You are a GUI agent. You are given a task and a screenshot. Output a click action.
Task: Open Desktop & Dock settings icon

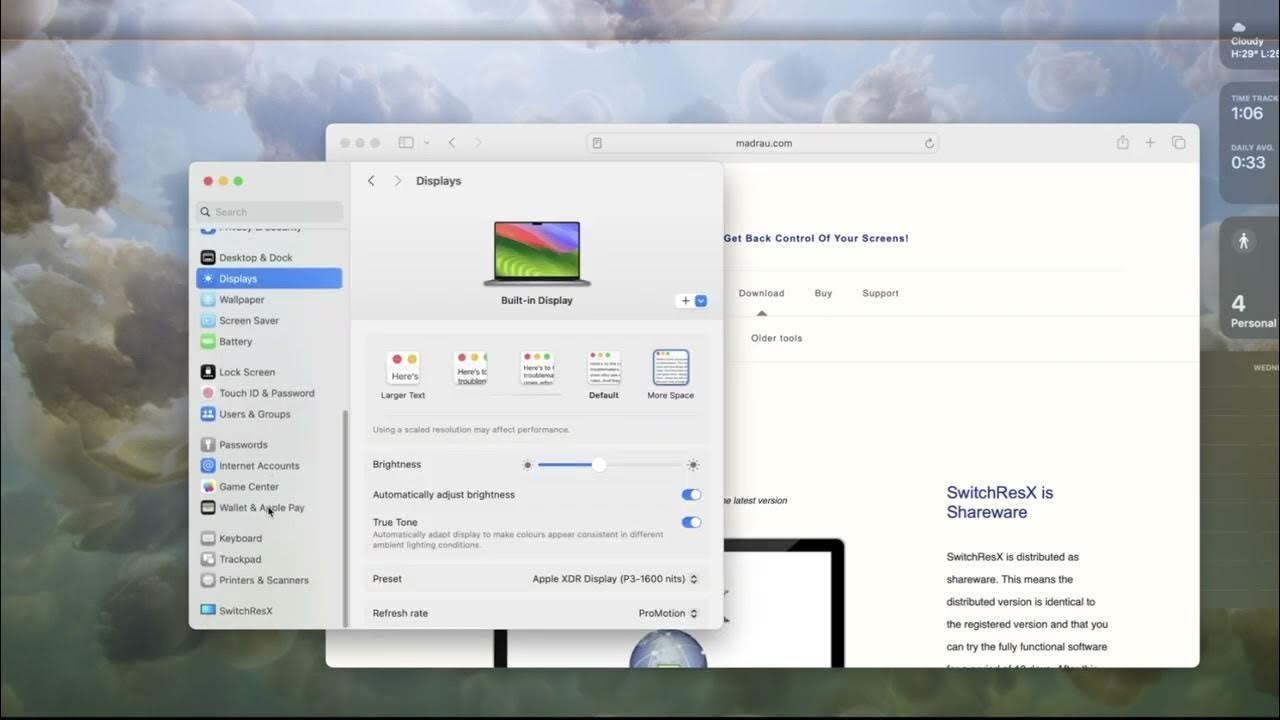(208, 258)
